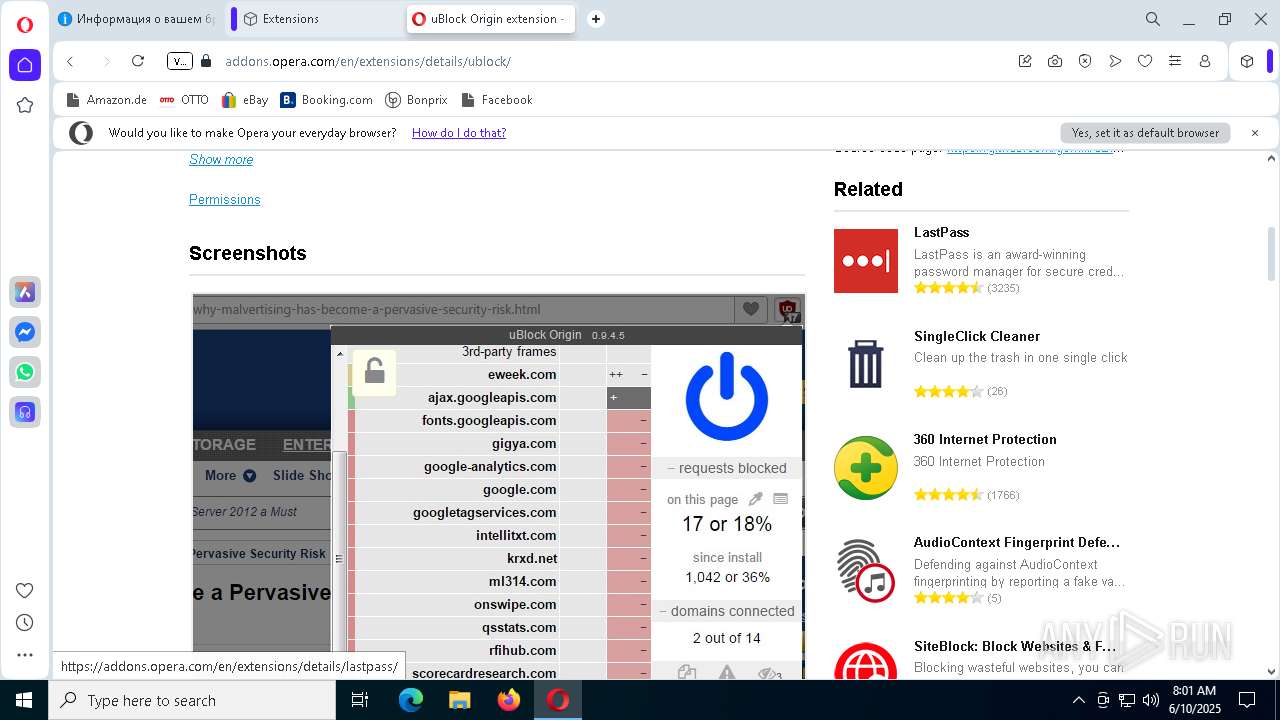Open Easy Setup sliders icon
The image size is (1280, 720).
[1175, 61]
